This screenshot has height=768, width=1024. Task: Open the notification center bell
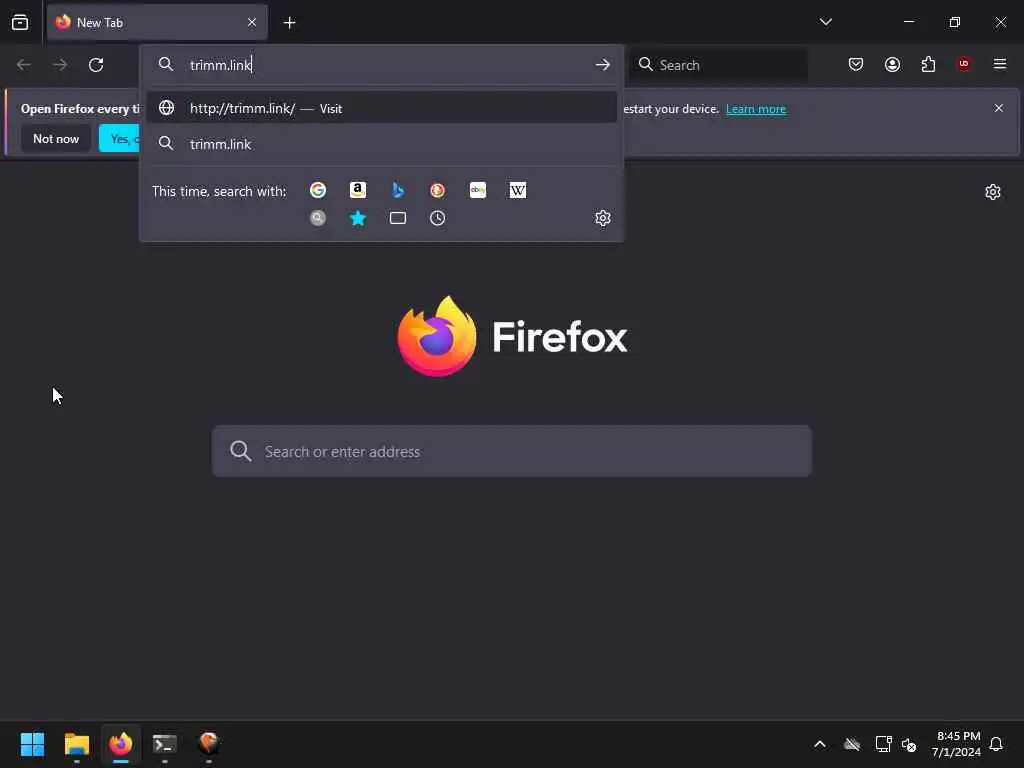click(x=996, y=744)
